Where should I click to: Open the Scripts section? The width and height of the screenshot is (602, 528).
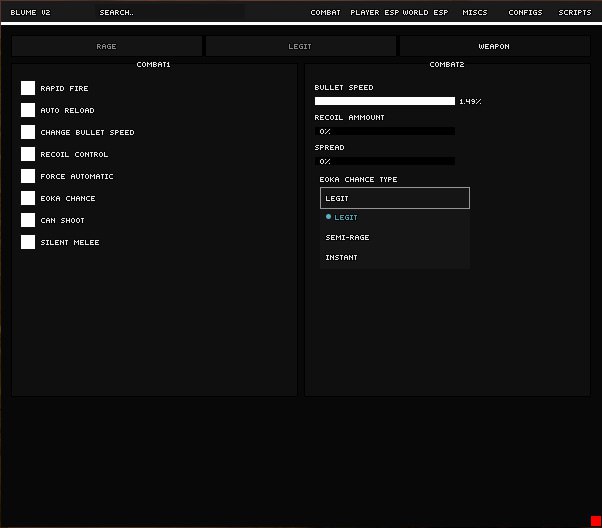pos(575,13)
